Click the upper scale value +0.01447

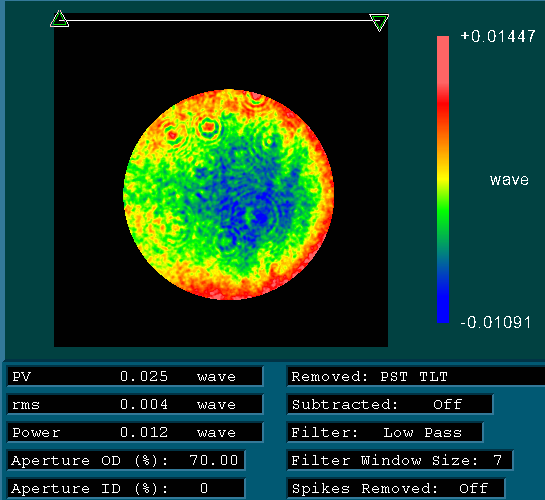point(498,36)
